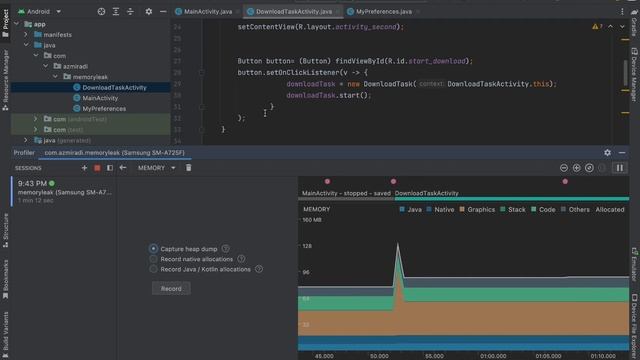Select the 9:43 PM memoryleak session
The height and width of the screenshot is (360, 640).
point(64,192)
